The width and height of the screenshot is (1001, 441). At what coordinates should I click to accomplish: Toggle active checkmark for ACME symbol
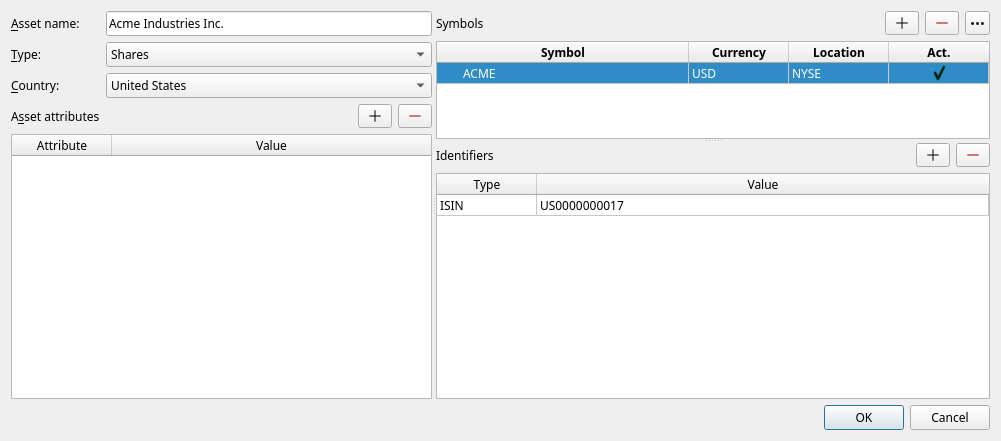(x=938, y=73)
